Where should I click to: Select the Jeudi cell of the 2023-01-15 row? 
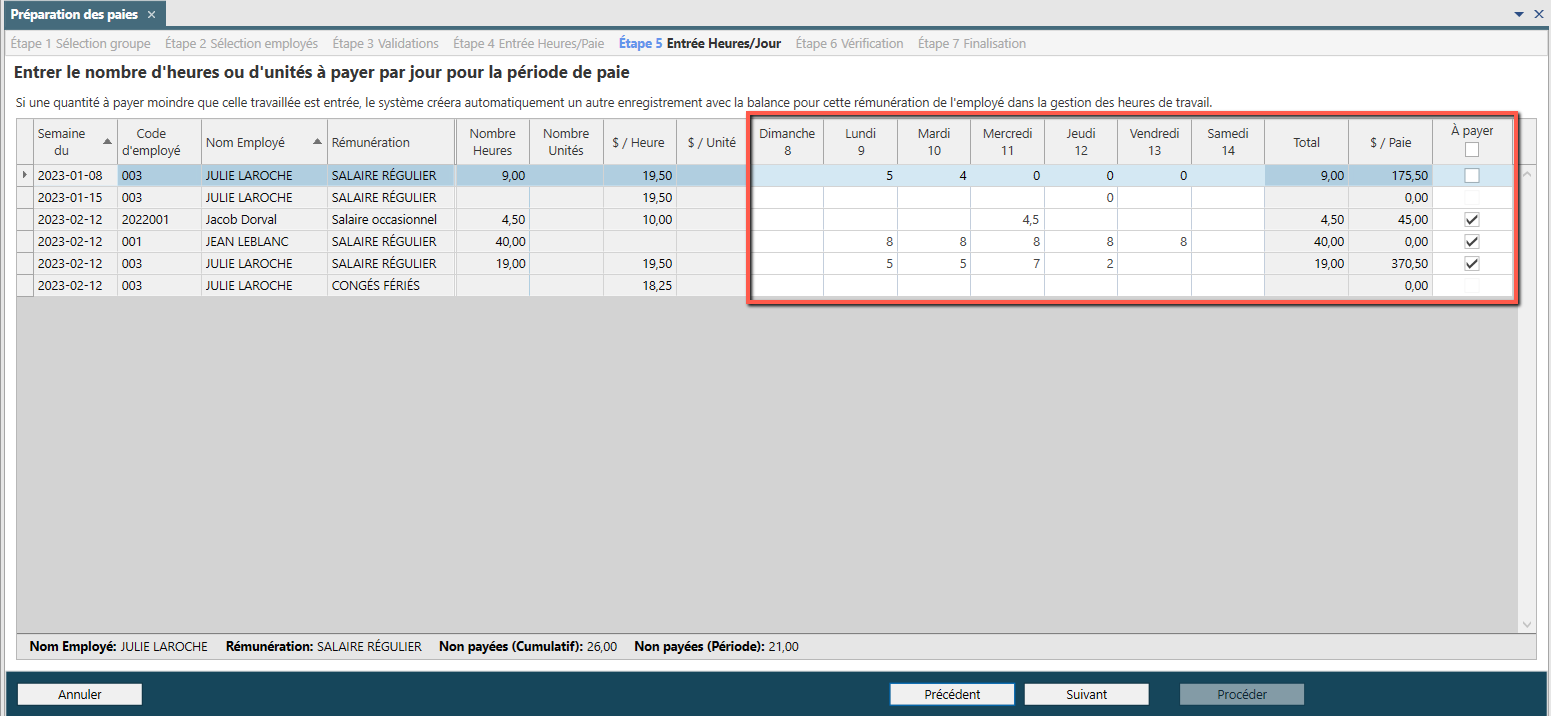pos(1081,198)
